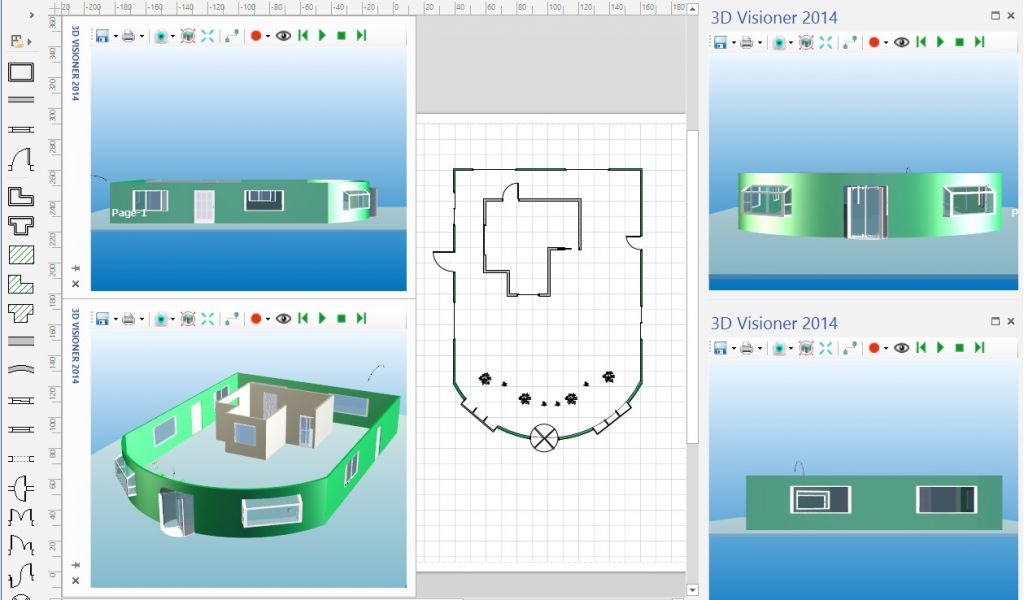Click zoom-to-fit arrows icon in bottom-left 3D view

pyautogui.click(x=208, y=318)
